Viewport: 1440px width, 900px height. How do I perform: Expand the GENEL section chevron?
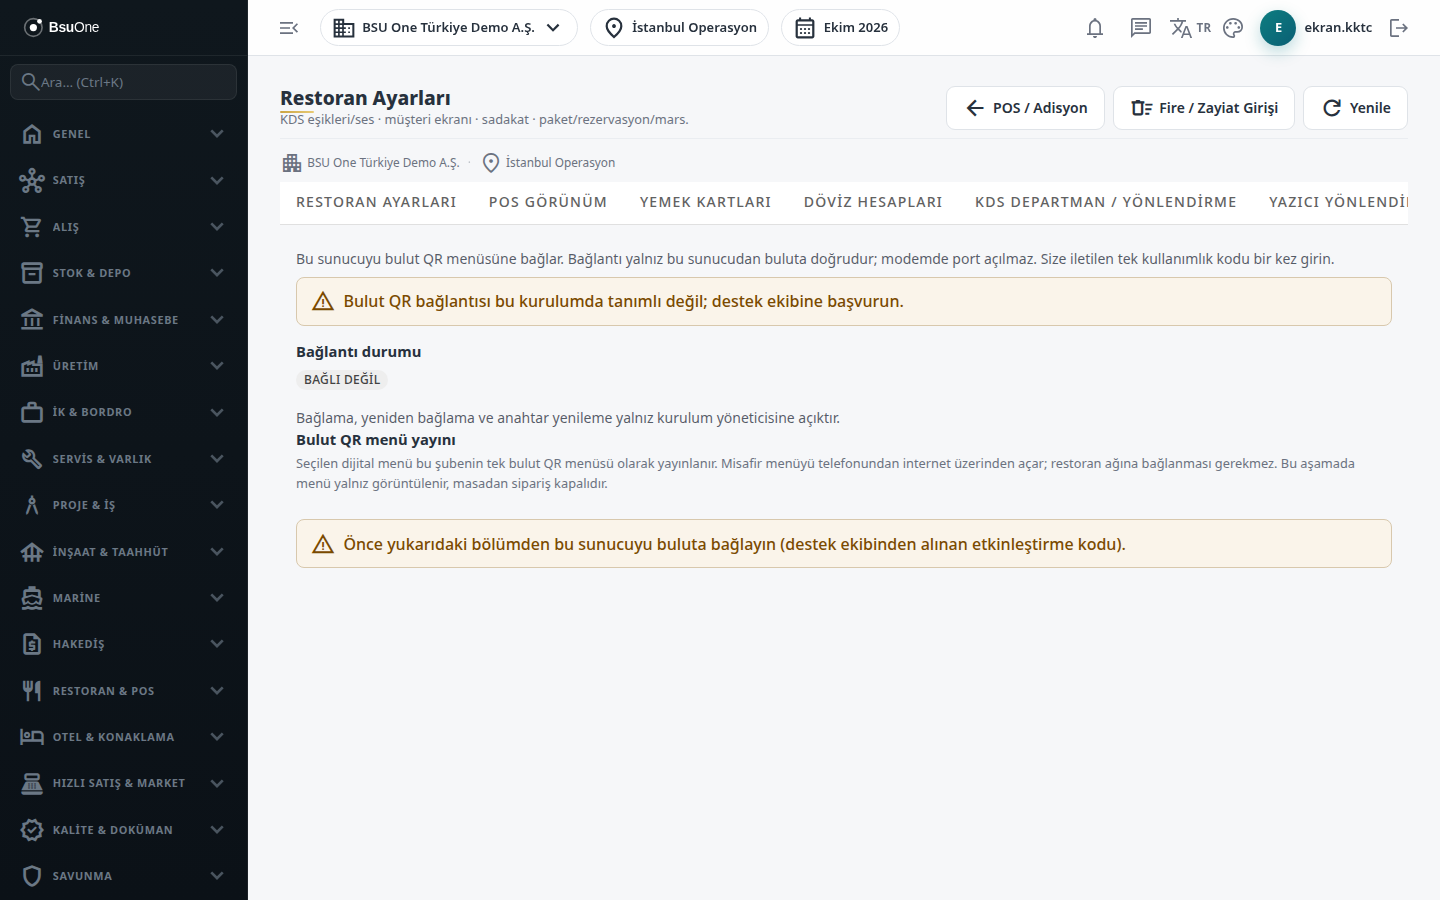click(x=217, y=134)
